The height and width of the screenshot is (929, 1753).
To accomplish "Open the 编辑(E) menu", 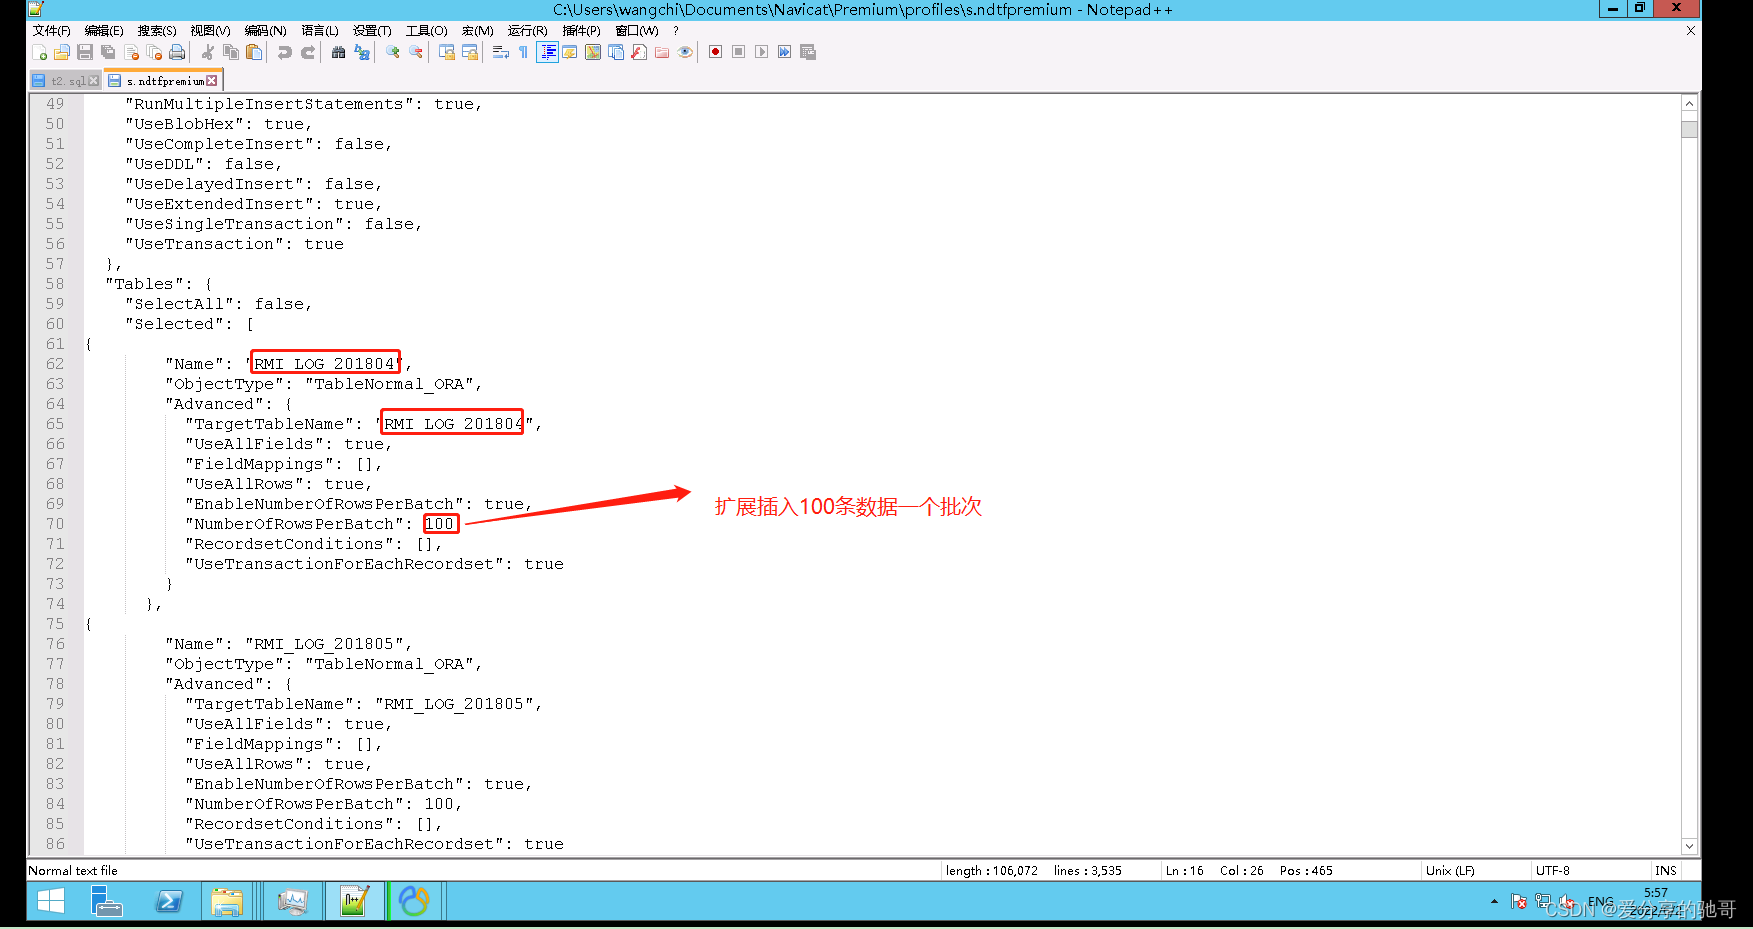I will click(104, 31).
